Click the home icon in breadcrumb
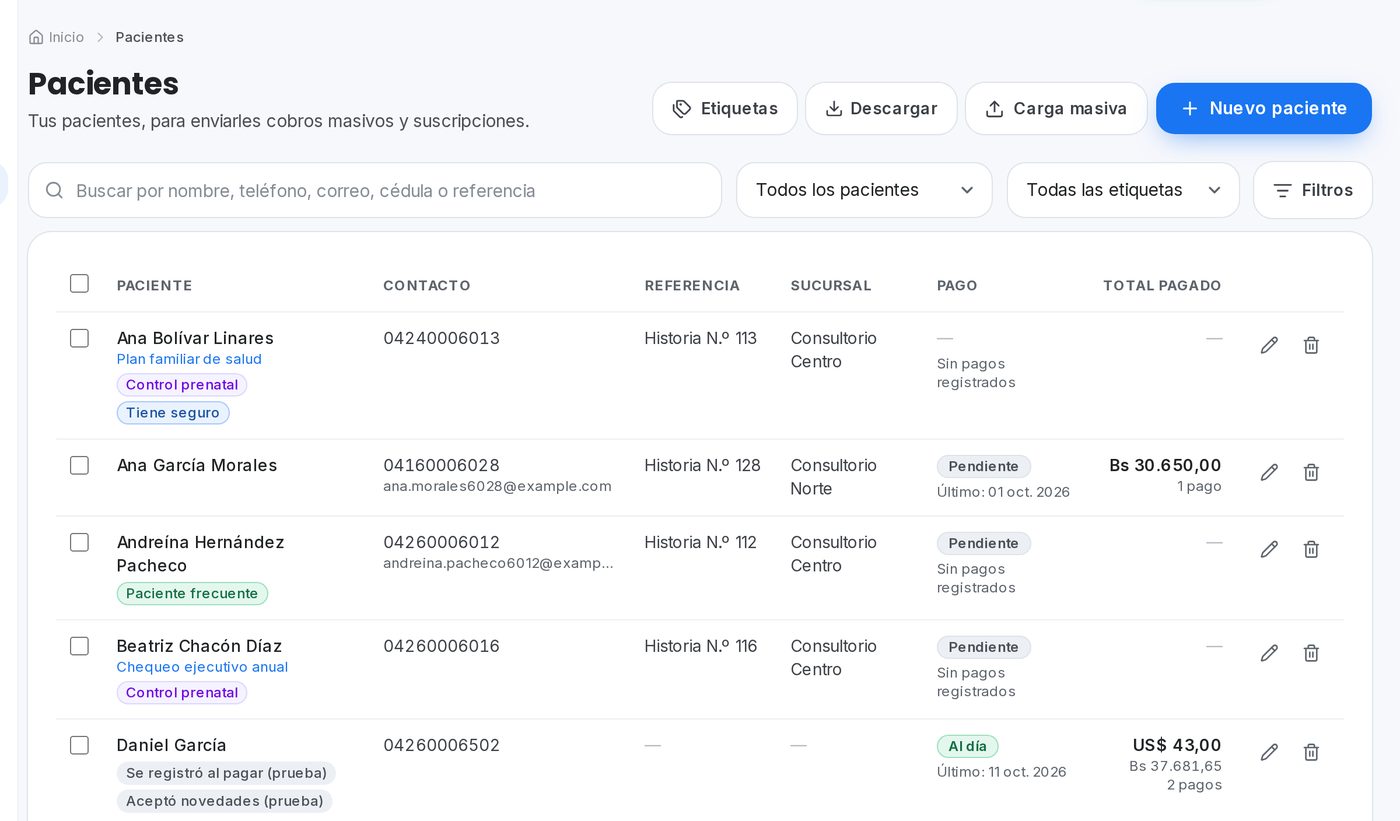1400x821 pixels. tap(36, 37)
